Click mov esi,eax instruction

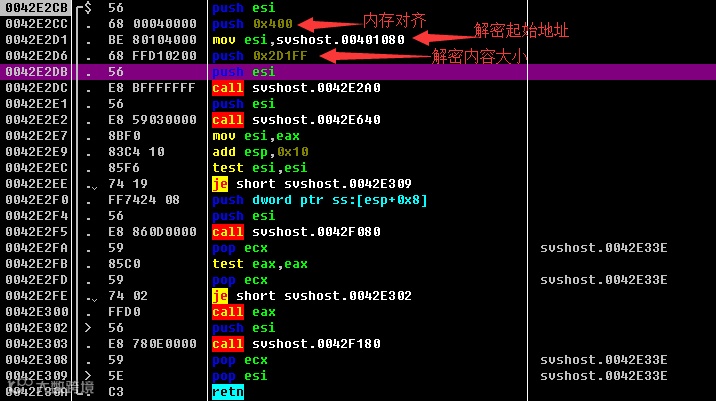pyautogui.click(x=256, y=136)
